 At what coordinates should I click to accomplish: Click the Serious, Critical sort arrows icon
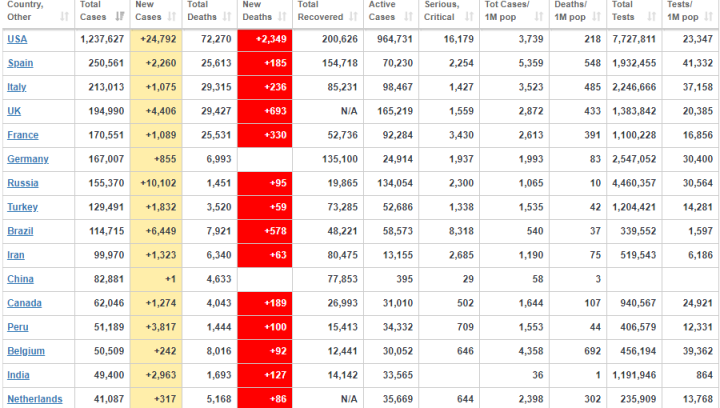pyautogui.click(x=469, y=17)
